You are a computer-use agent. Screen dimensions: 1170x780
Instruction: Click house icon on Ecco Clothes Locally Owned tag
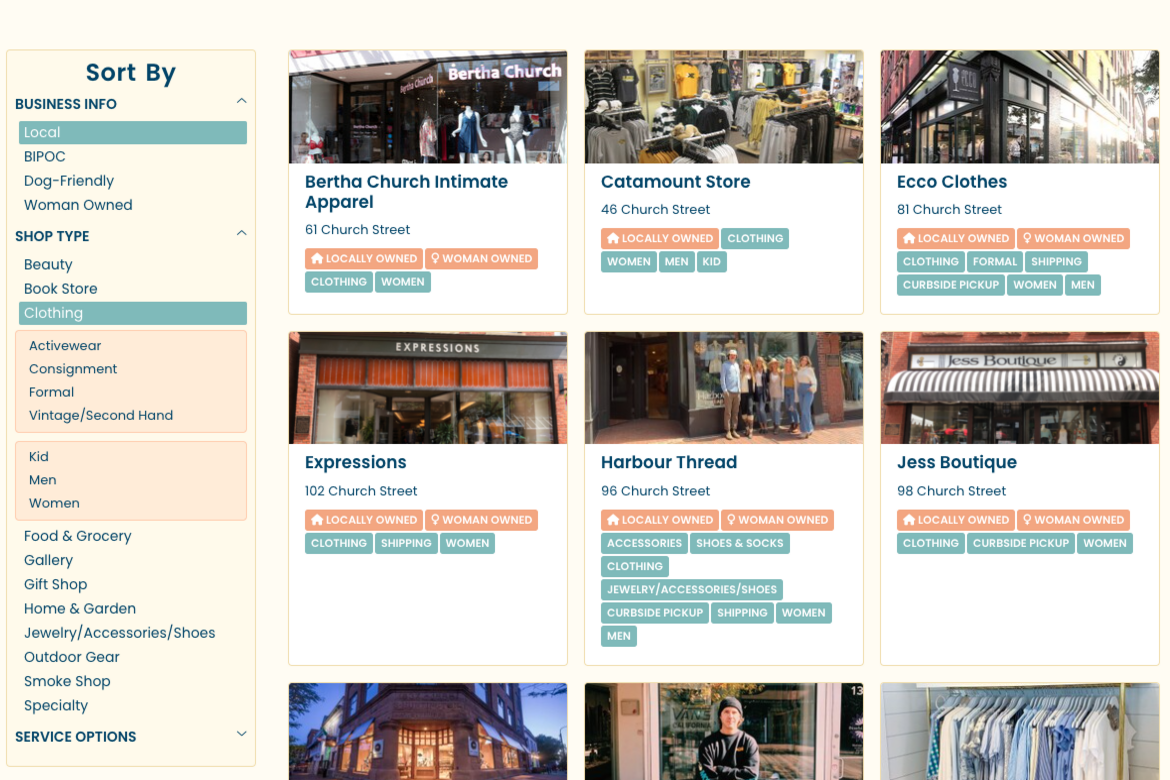[x=909, y=238]
